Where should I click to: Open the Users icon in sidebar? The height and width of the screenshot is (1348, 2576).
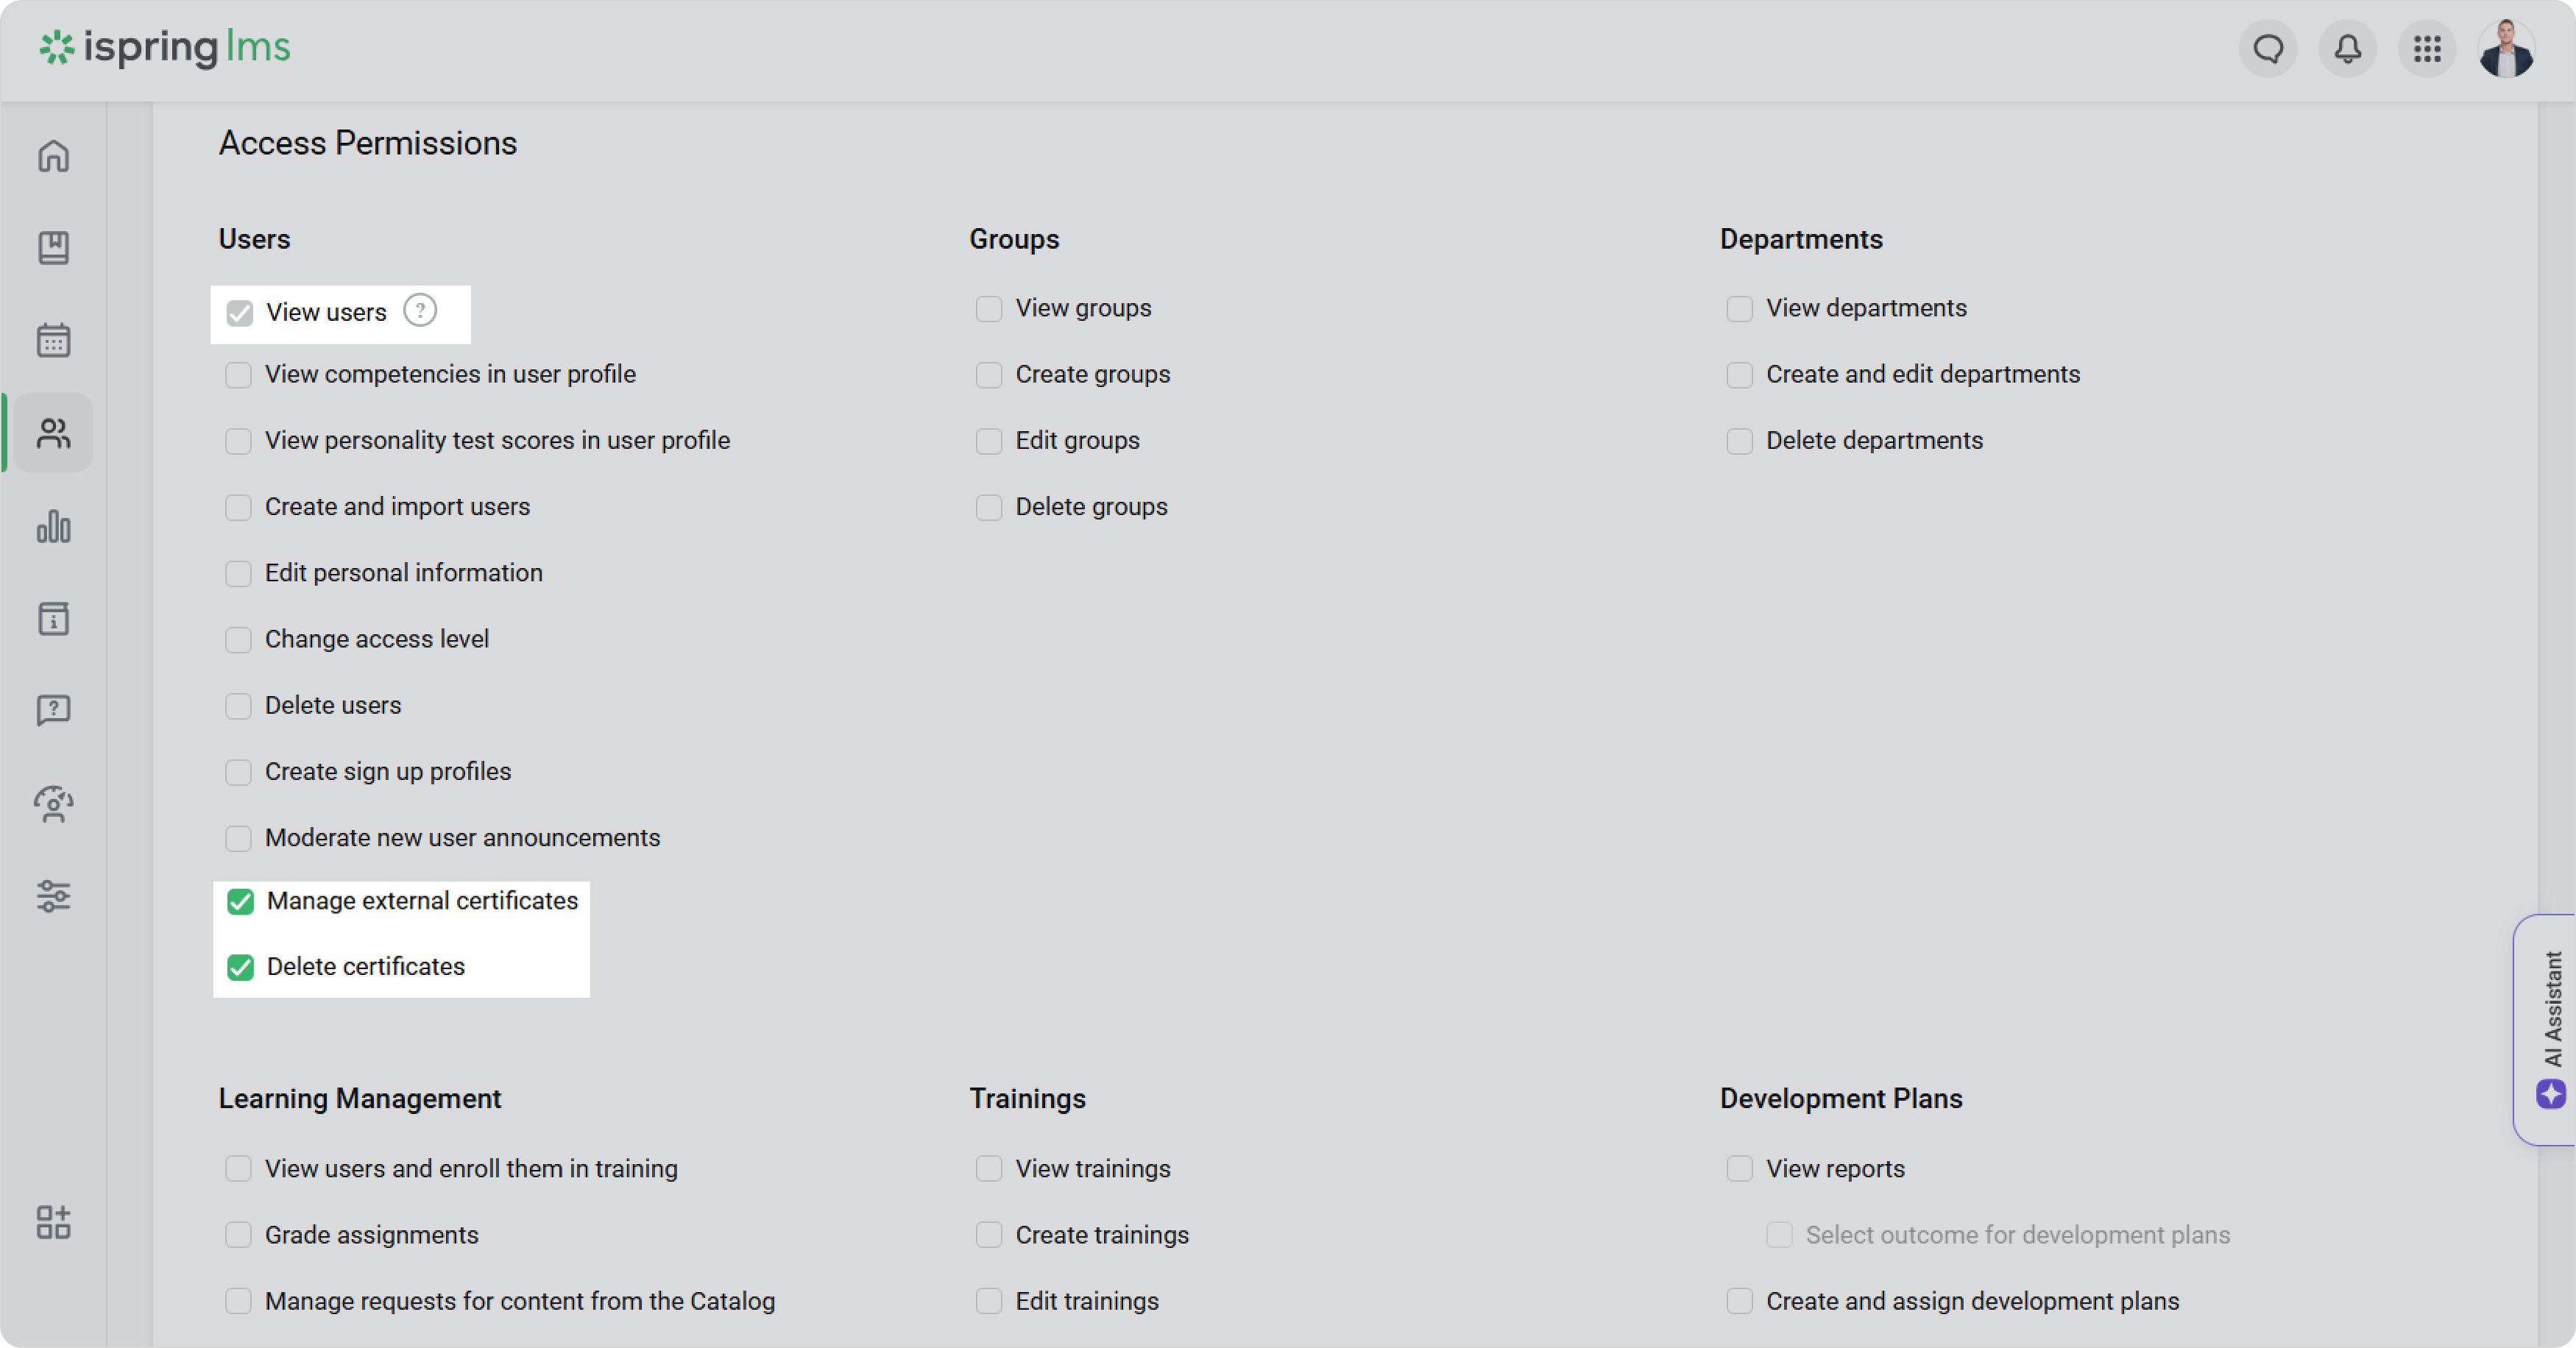(54, 433)
